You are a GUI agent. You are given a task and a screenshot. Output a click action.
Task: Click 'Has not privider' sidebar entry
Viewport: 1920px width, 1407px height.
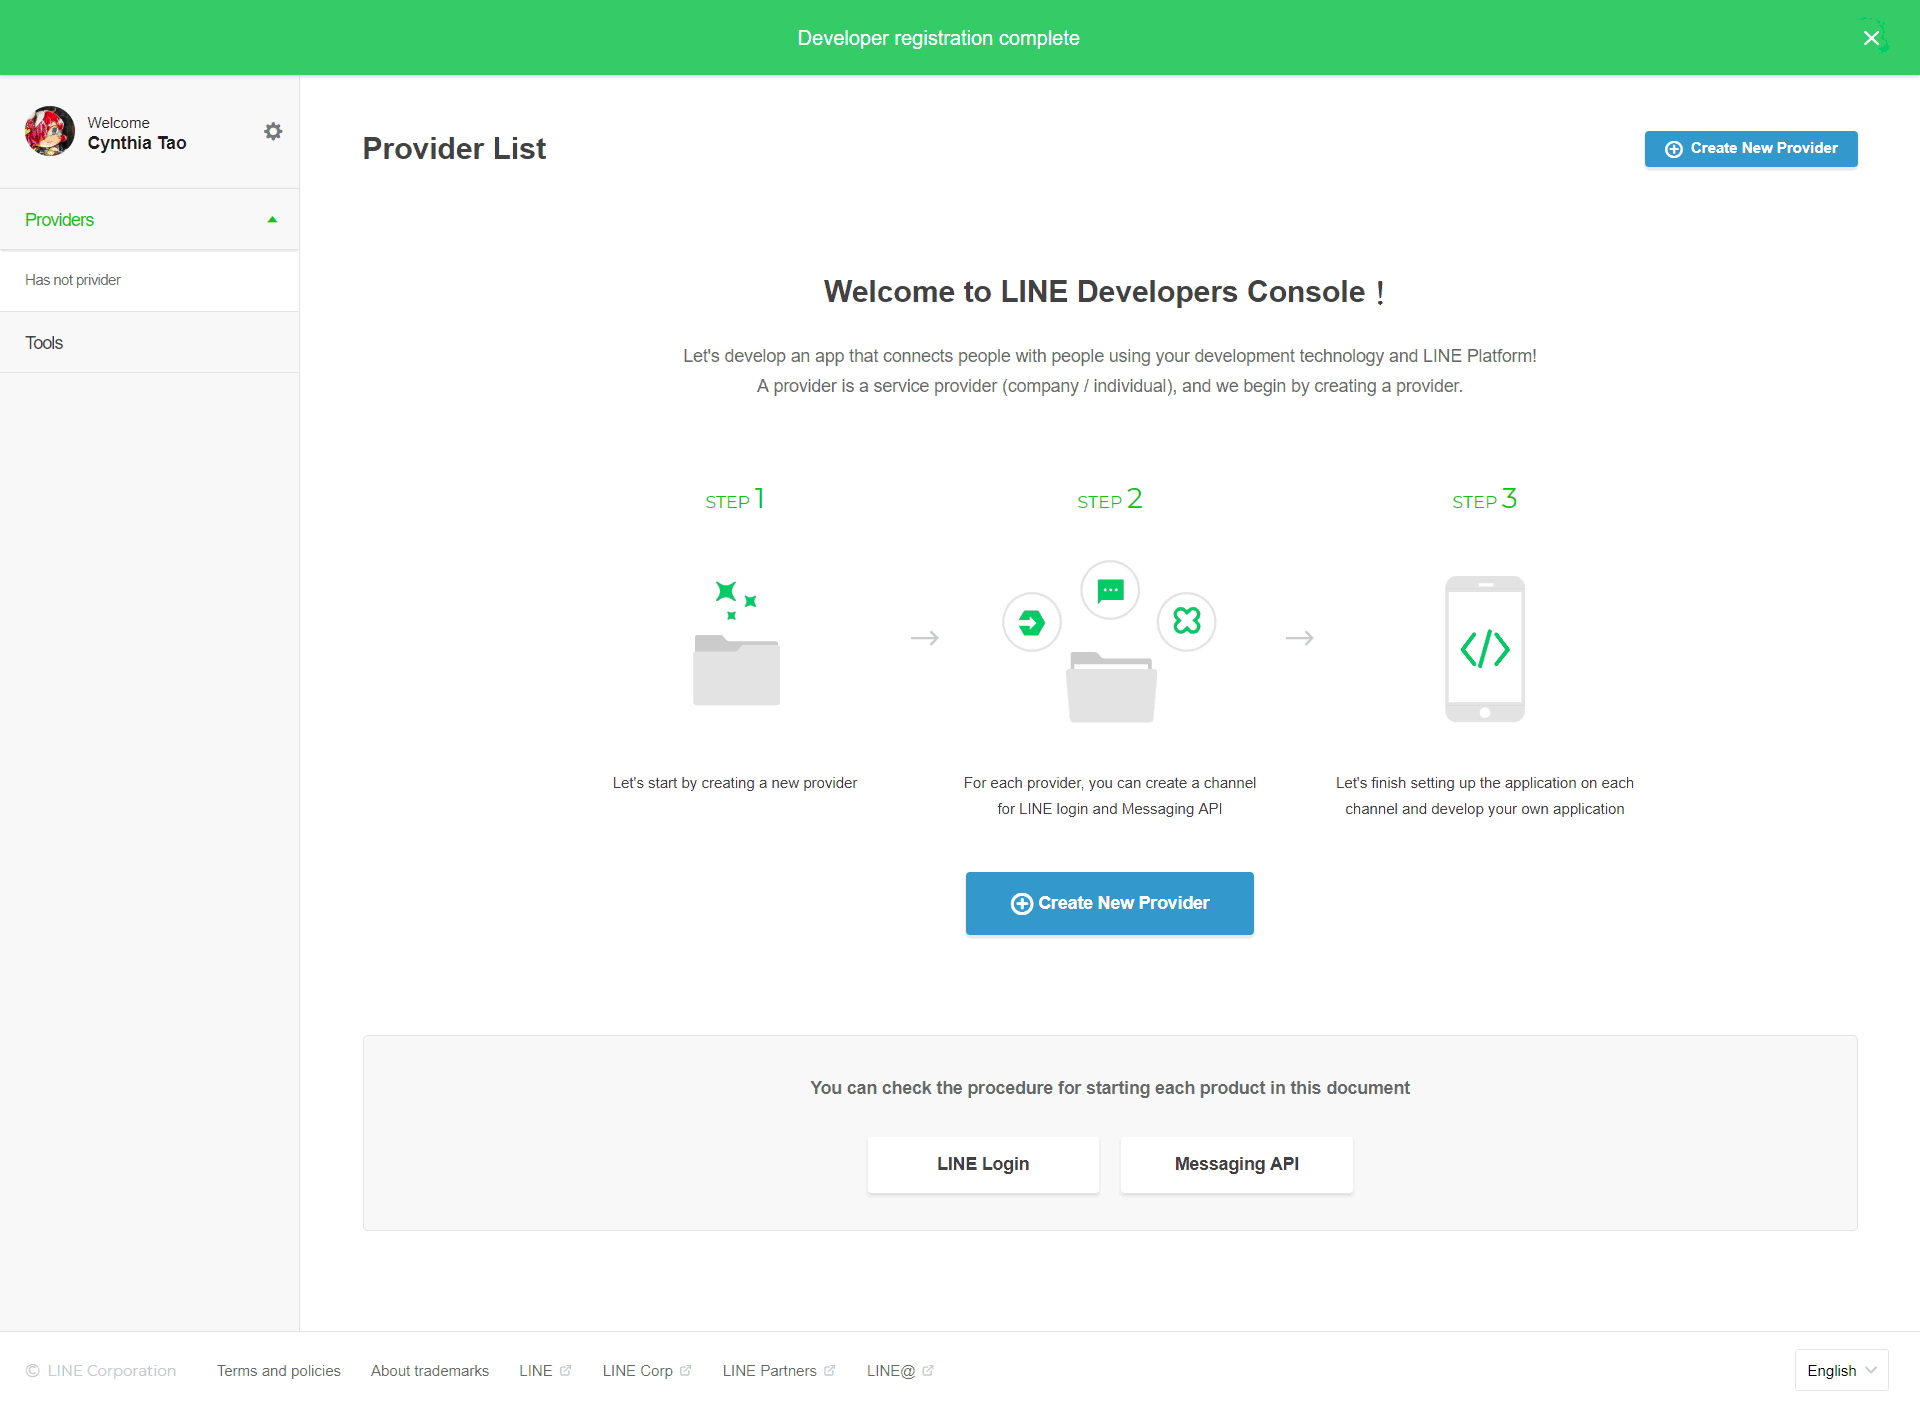[x=149, y=280]
